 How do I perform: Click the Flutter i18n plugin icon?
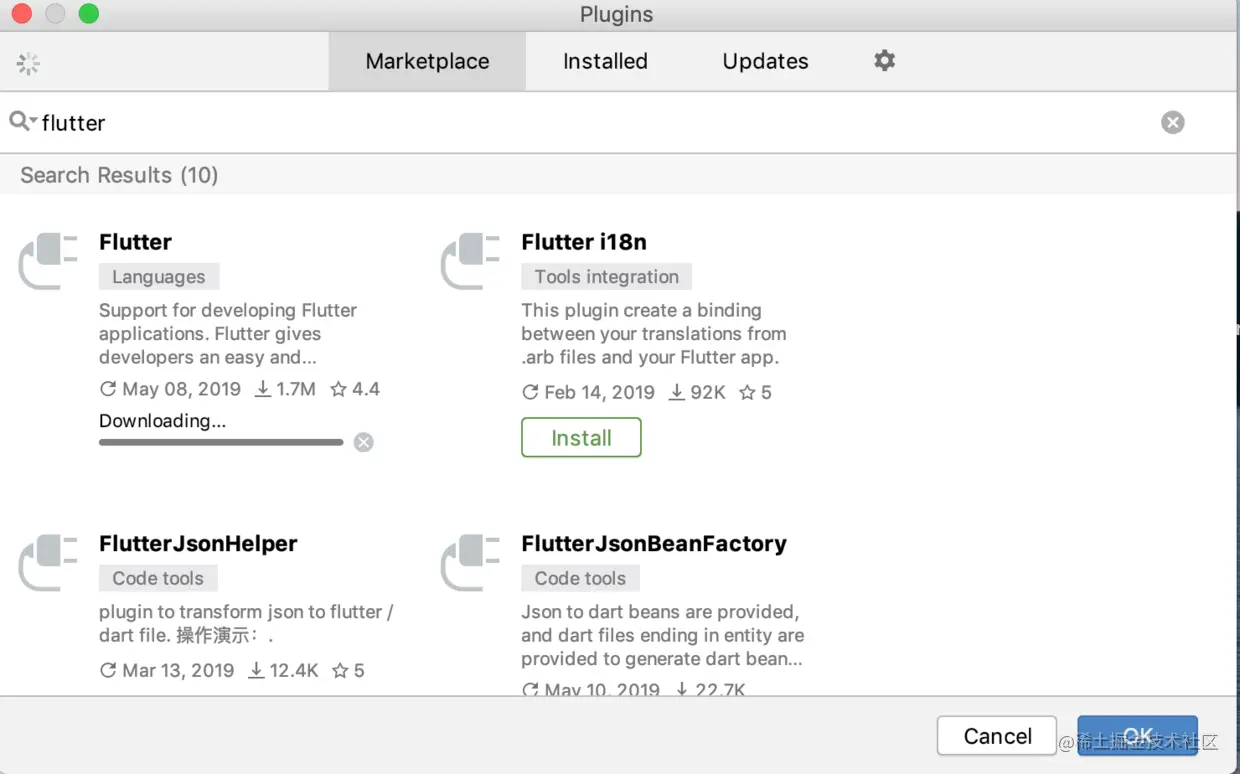point(471,261)
